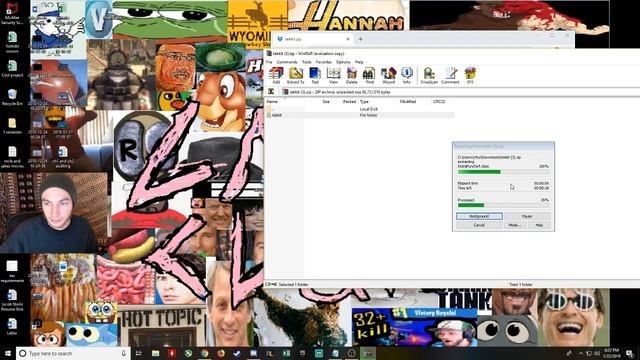The height and width of the screenshot is (360, 640).
Task: Open Steam from the taskbar
Action: [x=237, y=353]
